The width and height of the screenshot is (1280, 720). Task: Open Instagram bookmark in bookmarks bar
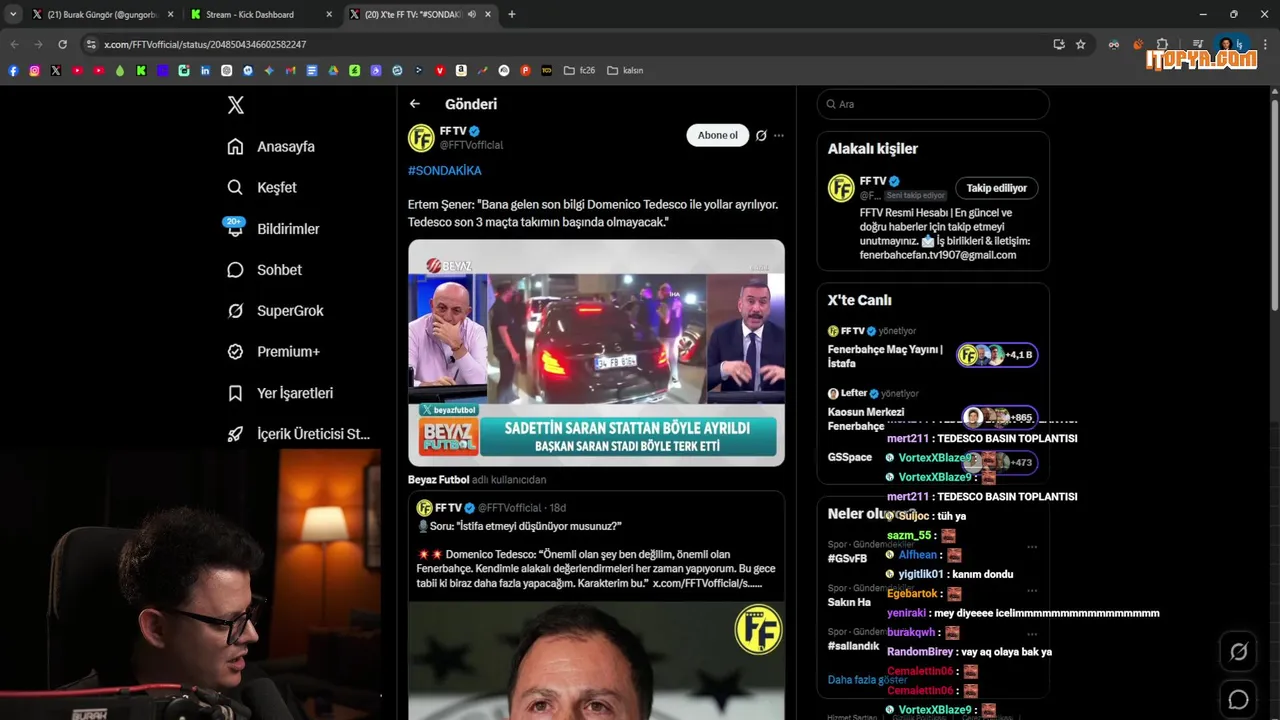[34, 70]
